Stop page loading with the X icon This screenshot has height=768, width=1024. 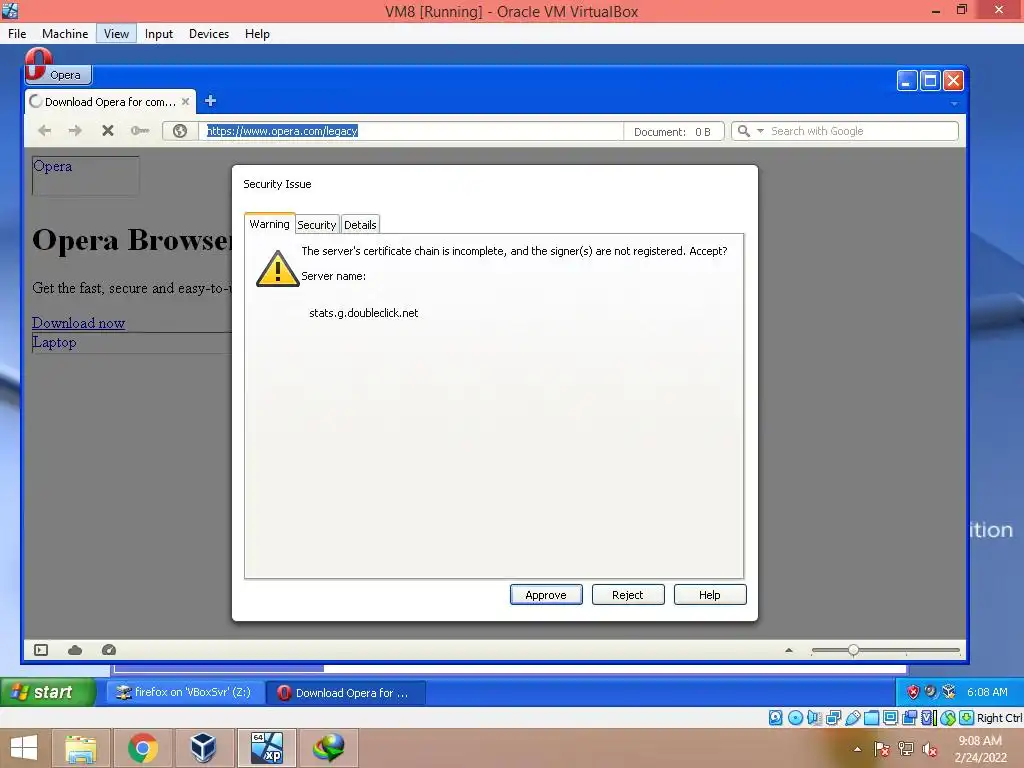(x=108, y=131)
